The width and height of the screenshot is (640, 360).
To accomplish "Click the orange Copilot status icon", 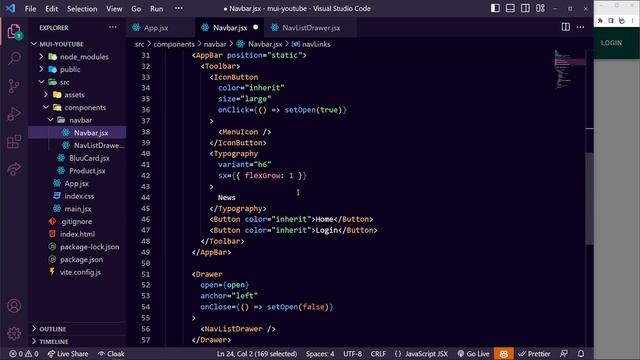I will (504, 354).
